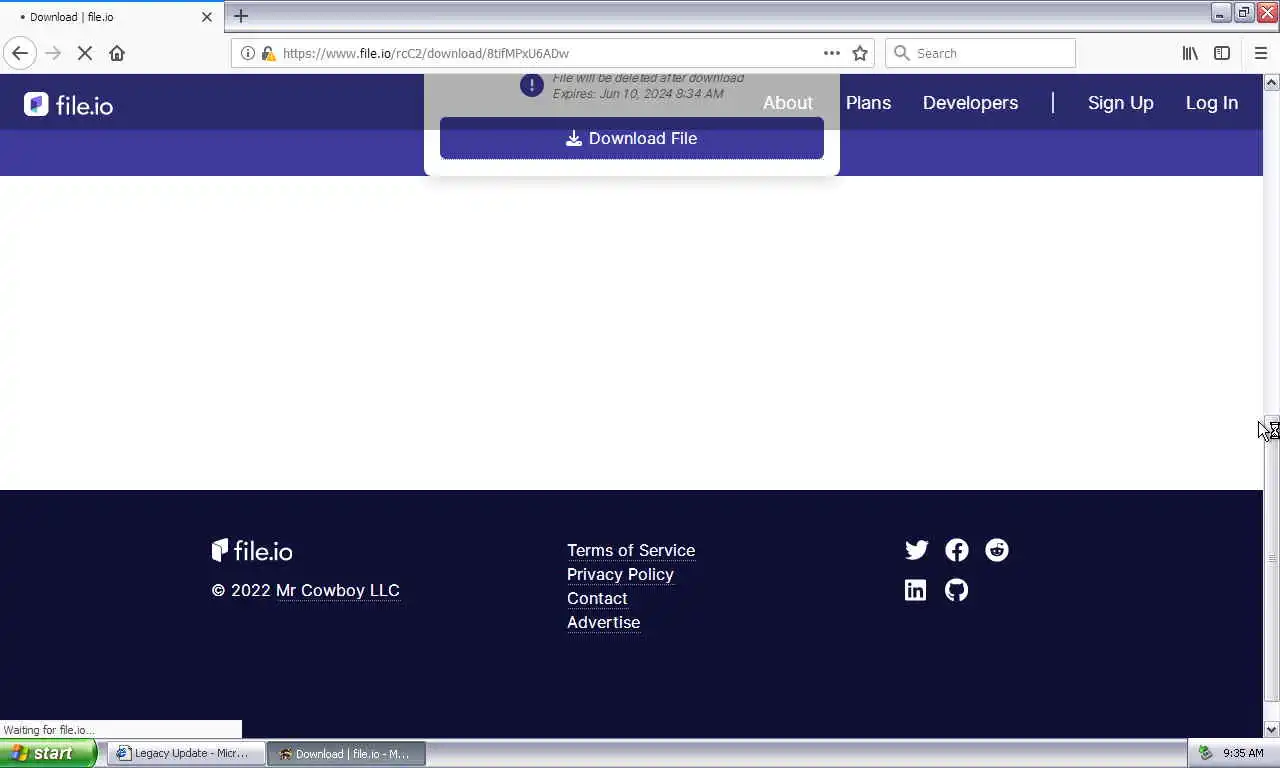1280x768 pixels.
Task: Go back with the browser back arrow
Action: coord(20,53)
